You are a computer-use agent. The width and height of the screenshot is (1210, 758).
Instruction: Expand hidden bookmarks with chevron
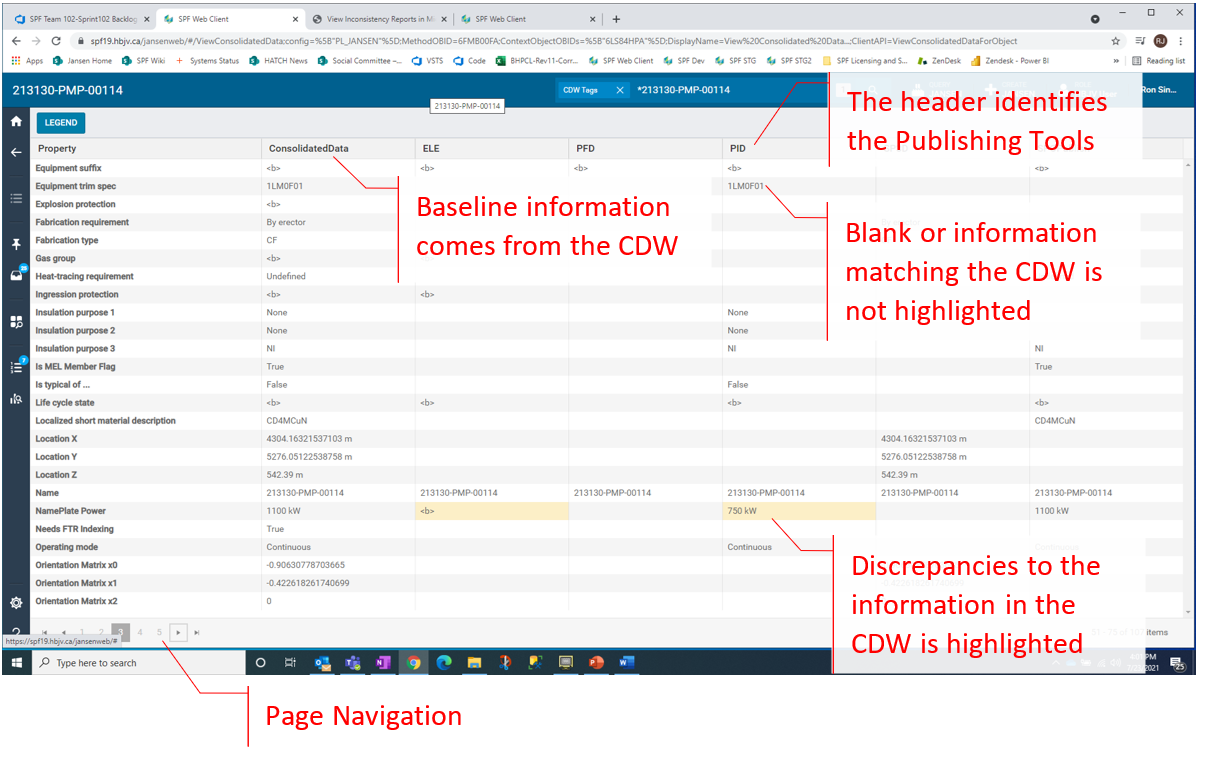pyautogui.click(x=1116, y=61)
